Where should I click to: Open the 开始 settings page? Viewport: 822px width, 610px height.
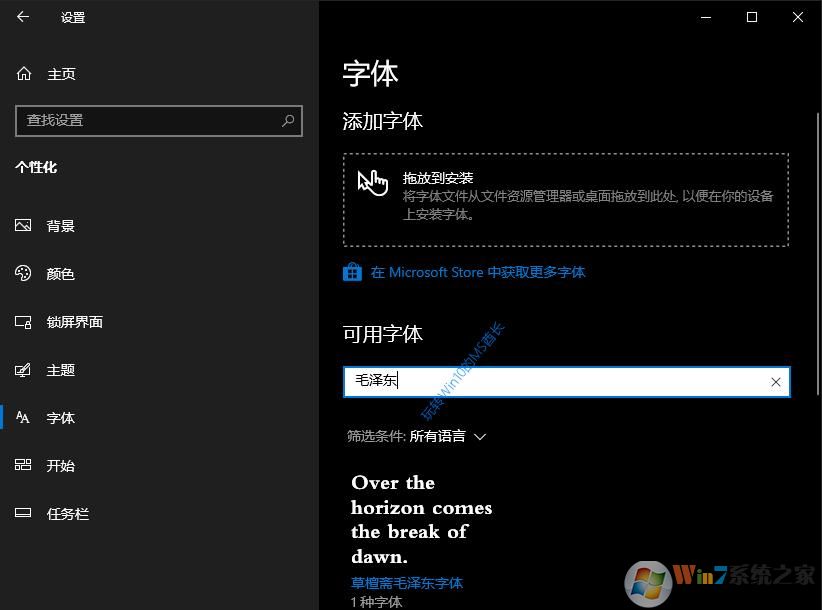click(x=60, y=465)
